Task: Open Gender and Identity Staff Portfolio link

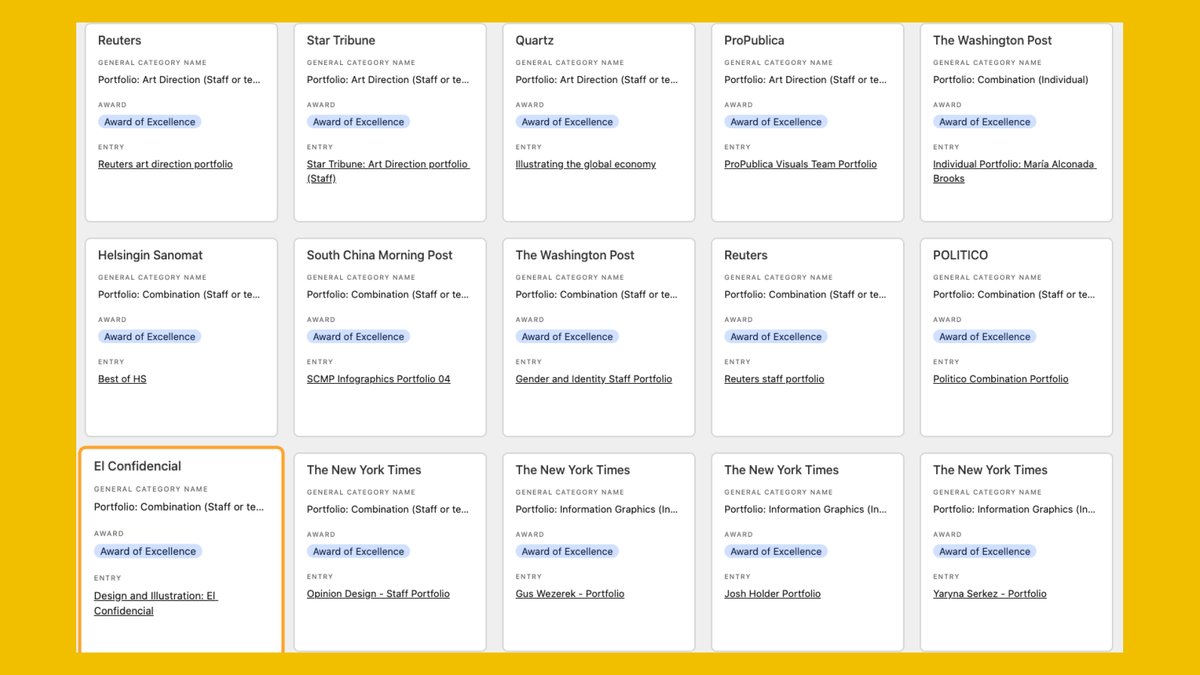Action: [x=594, y=379]
